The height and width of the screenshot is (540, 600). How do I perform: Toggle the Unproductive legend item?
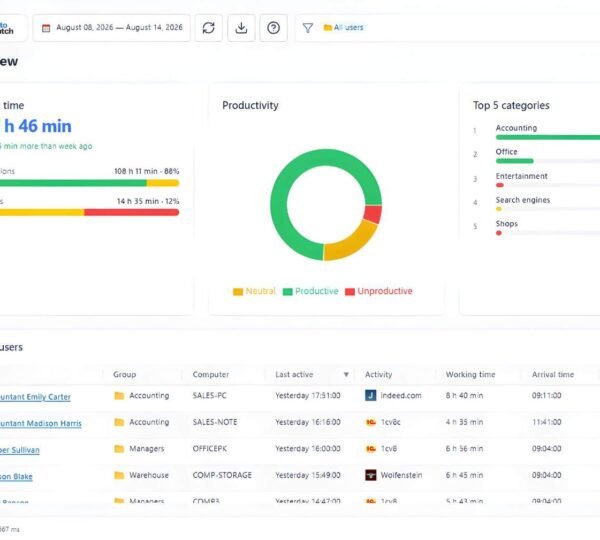(x=379, y=291)
